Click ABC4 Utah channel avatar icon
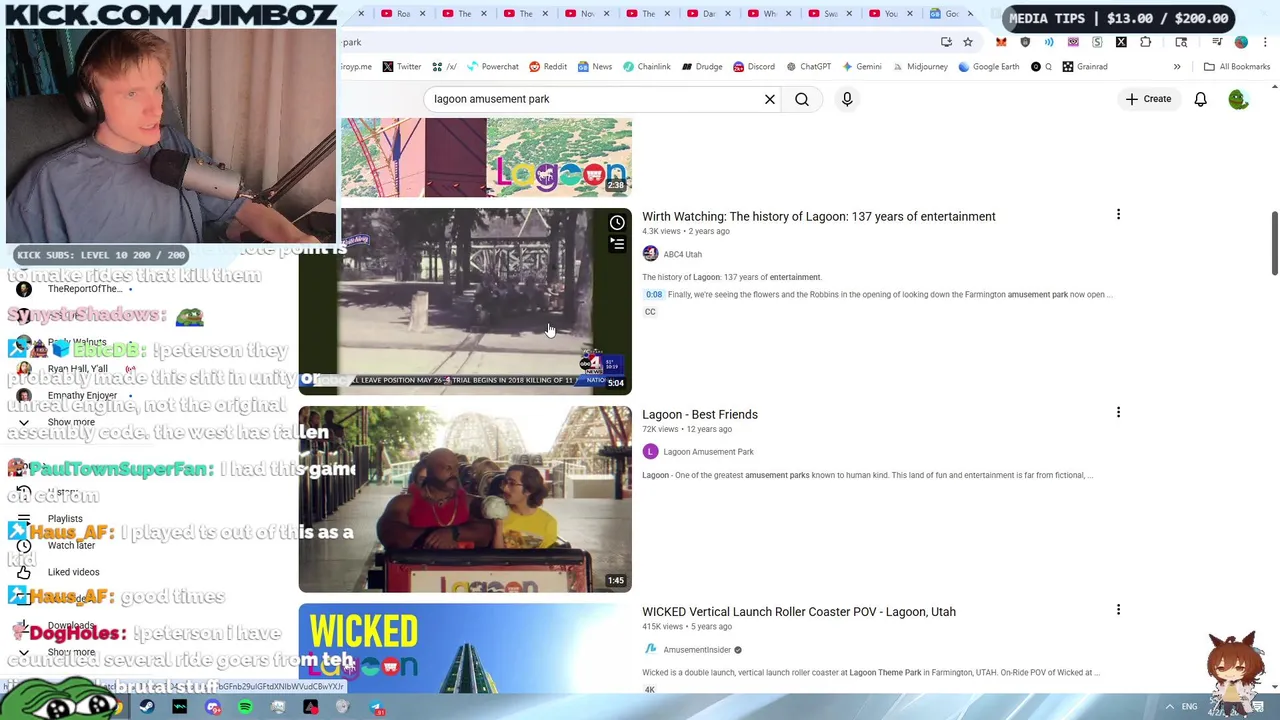The image size is (1280, 720). pyautogui.click(x=650, y=254)
